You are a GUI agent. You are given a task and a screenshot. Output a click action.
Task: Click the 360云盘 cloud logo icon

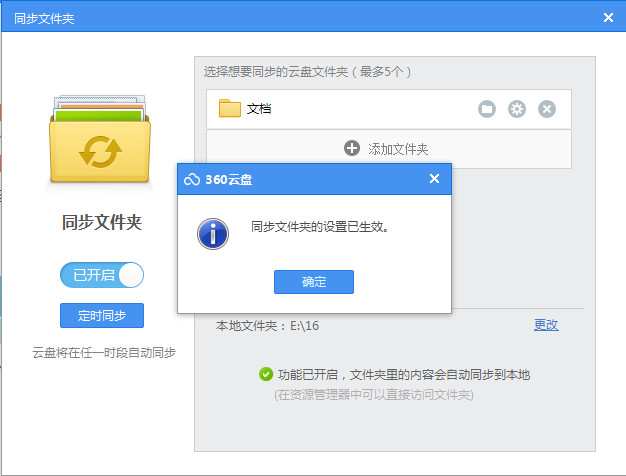point(192,179)
